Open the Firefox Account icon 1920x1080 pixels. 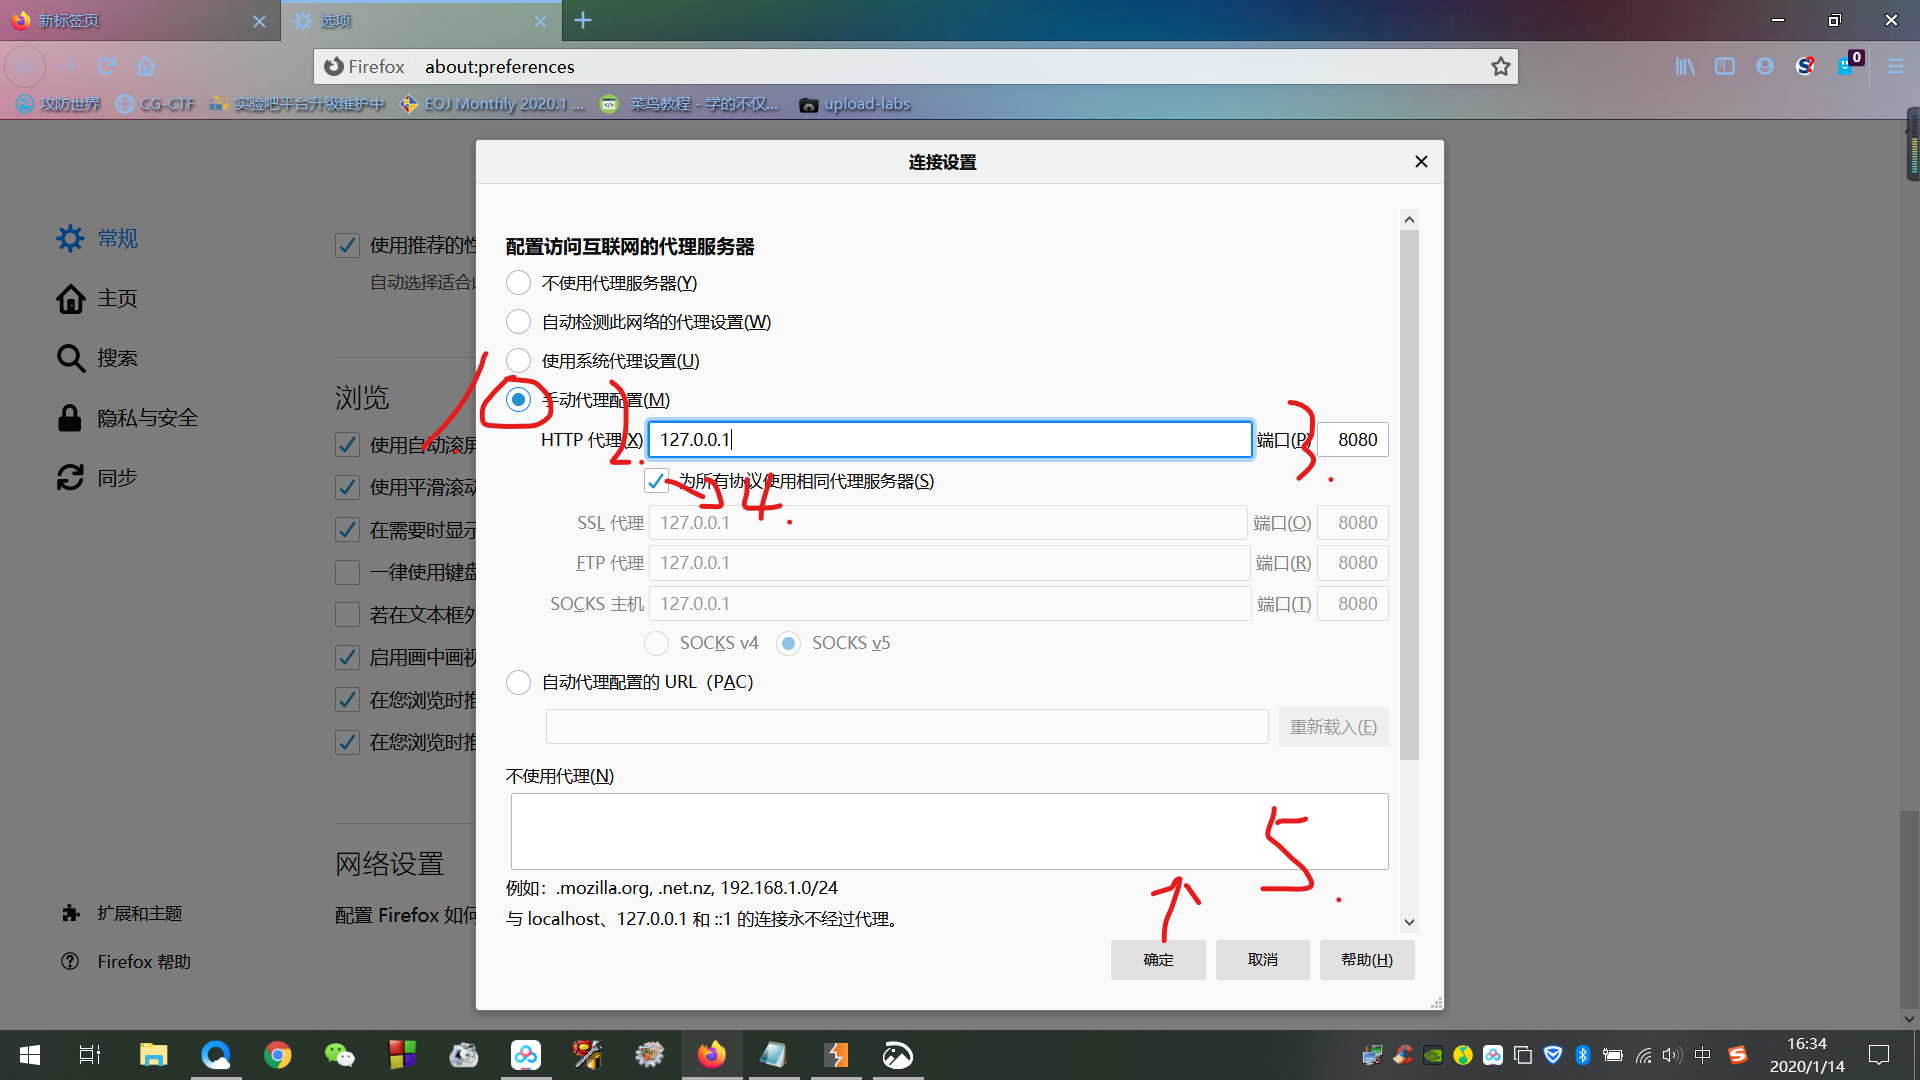pyautogui.click(x=1764, y=66)
